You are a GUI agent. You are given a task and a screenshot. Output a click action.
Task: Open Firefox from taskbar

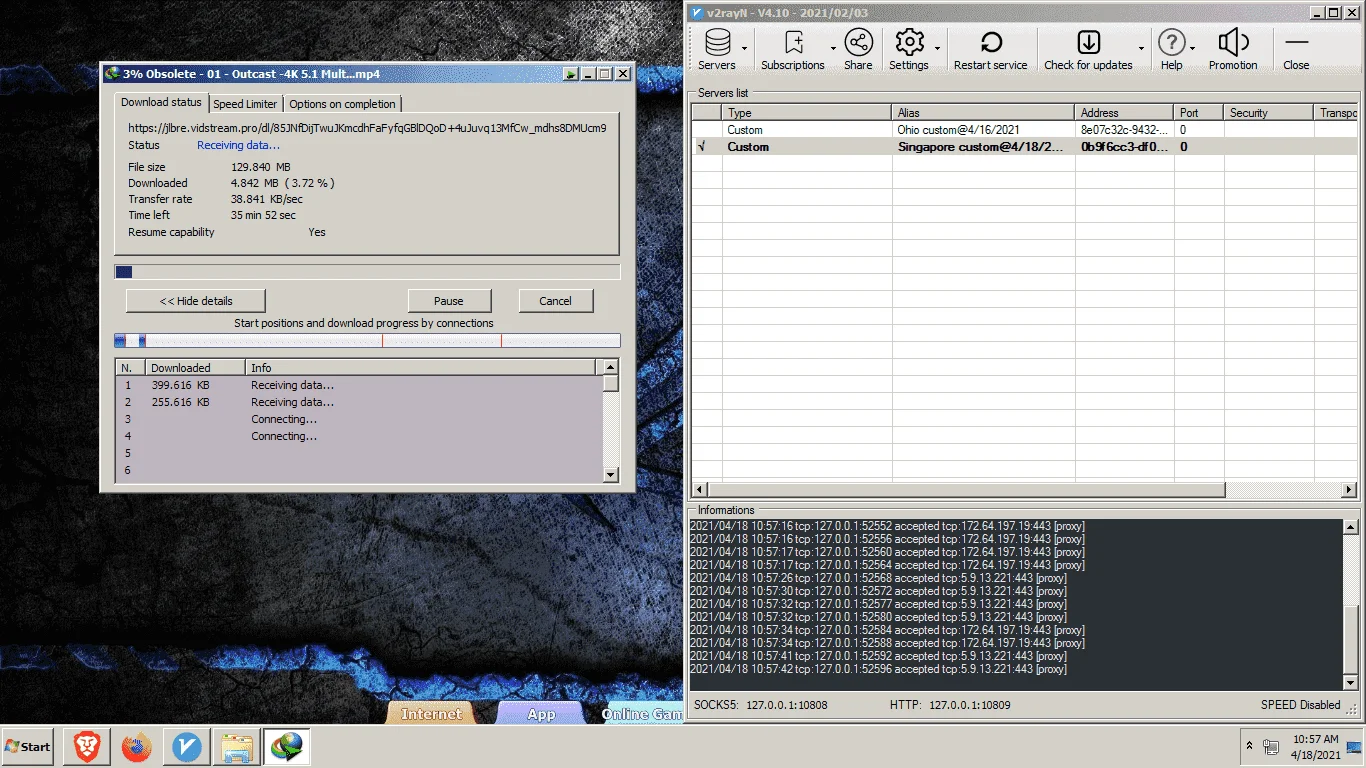click(136, 747)
